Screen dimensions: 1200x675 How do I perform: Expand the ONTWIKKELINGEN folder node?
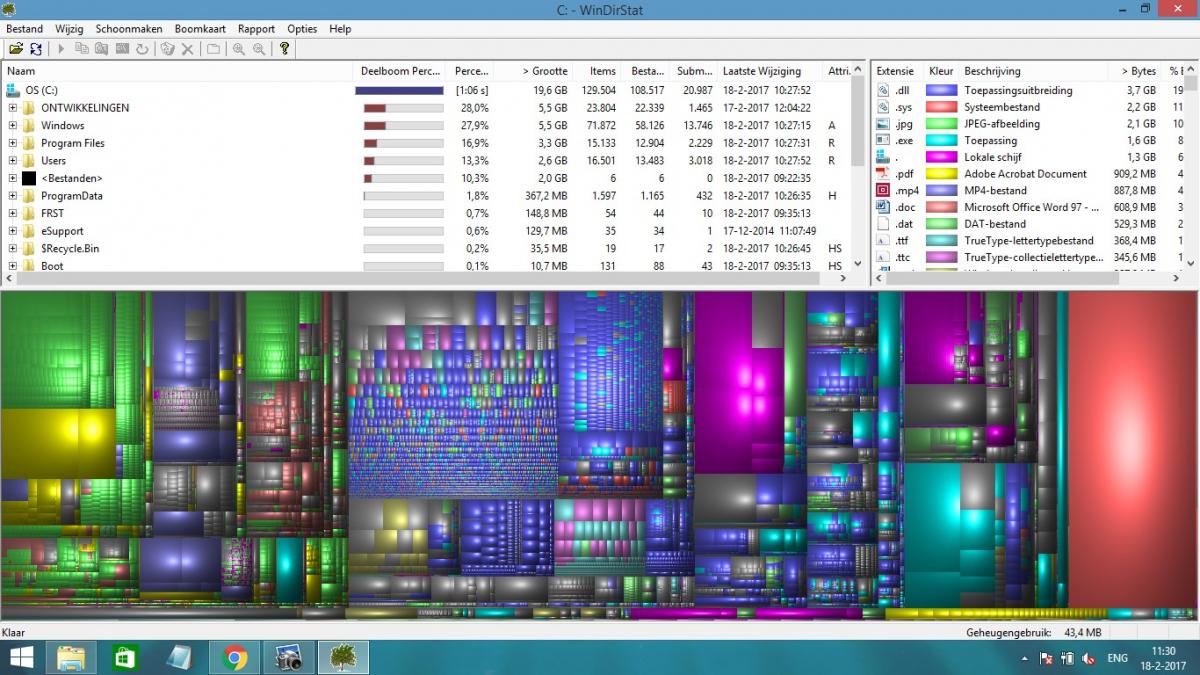(x=13, y=108)
